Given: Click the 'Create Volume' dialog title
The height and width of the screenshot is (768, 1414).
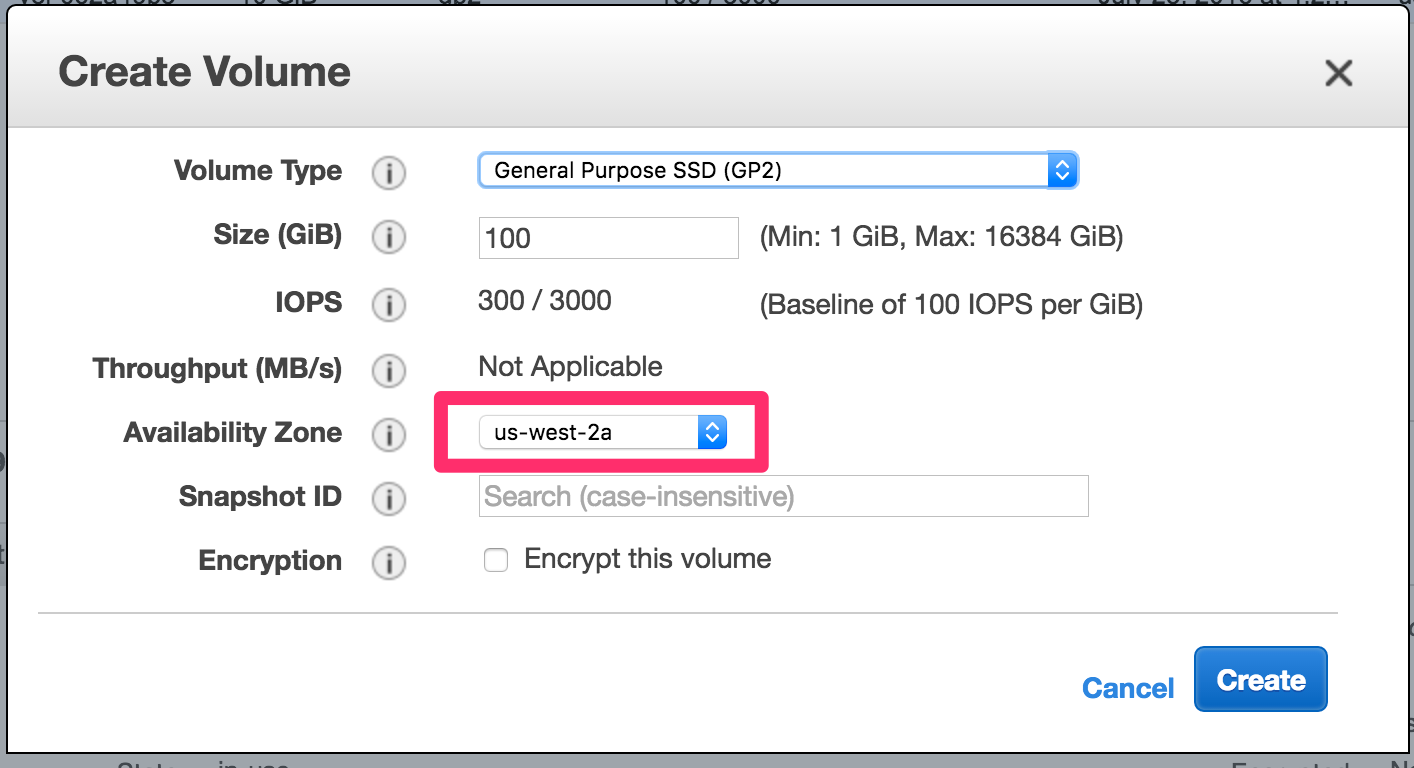Looking at the screenshot, I should click(x=205, y=72).
